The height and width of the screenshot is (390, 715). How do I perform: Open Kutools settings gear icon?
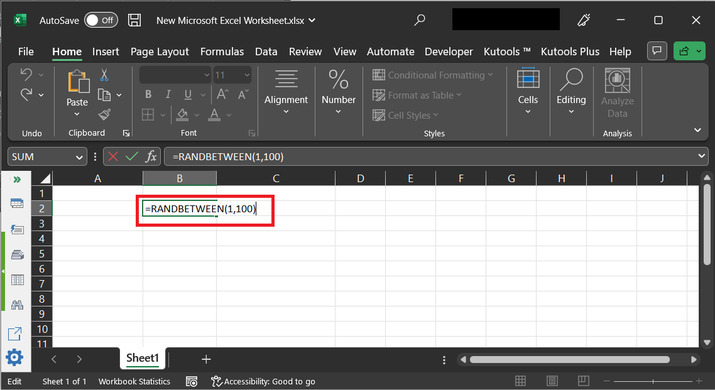[15, 357]
